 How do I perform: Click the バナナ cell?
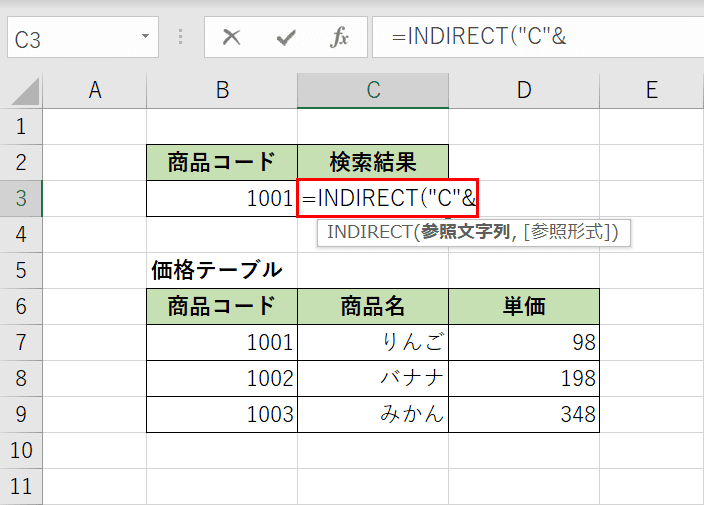click(373, 378)
